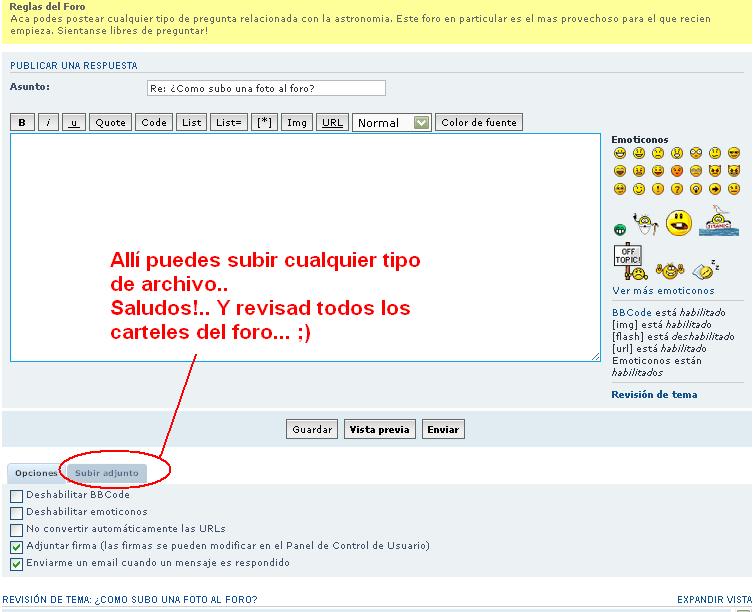Click the text '[flash] está deshabilitado'
Screen dimensions: 756x612
pyautogui.click(x=673, y=337)
